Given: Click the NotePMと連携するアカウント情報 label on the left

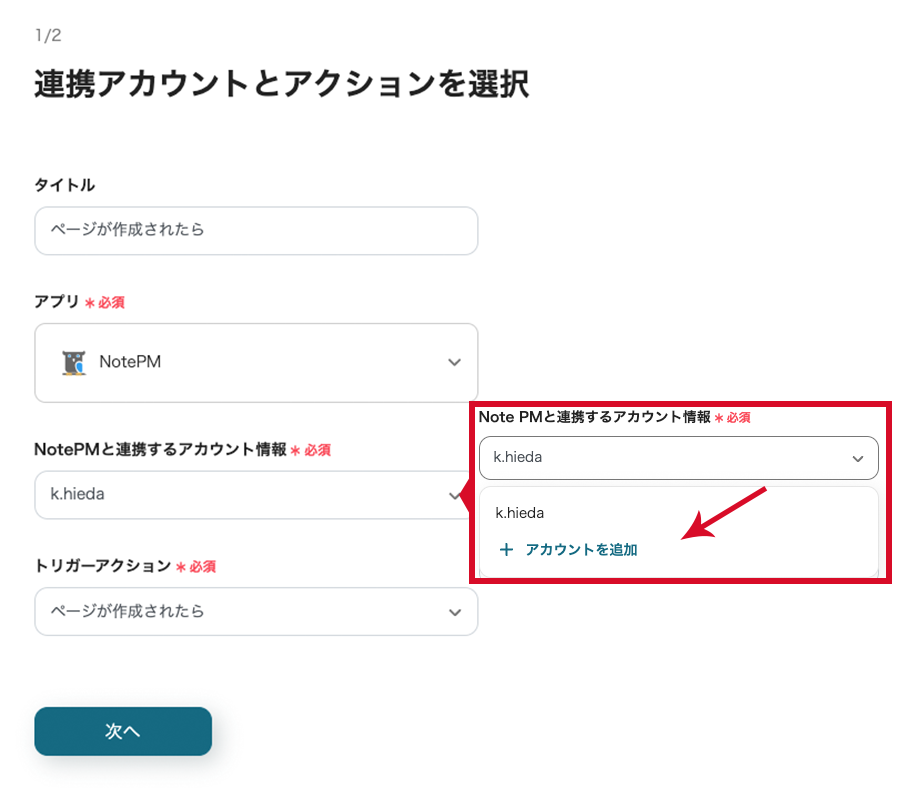Looking at the screenshot, I should [161, 449].
